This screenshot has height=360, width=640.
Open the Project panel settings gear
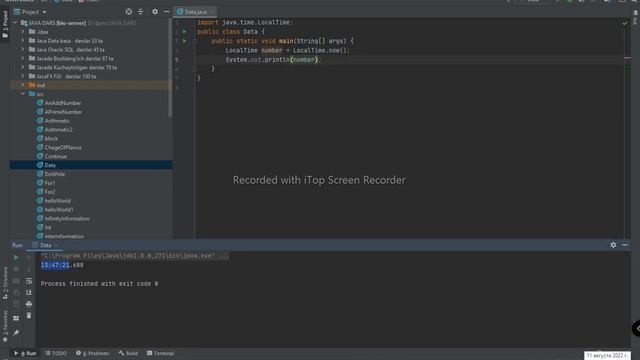click(155, 12)
